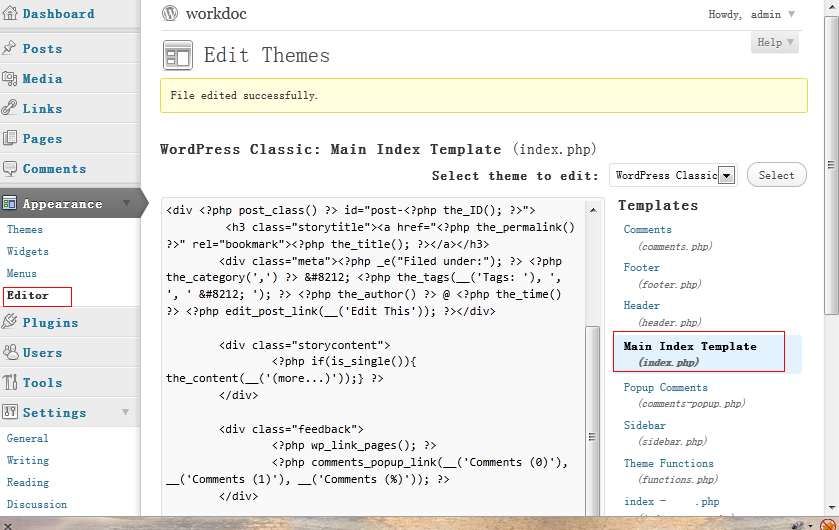Click the Media icon in sidebar
Image resolution: width=839 pixels, height=530 pixels.
10,79
